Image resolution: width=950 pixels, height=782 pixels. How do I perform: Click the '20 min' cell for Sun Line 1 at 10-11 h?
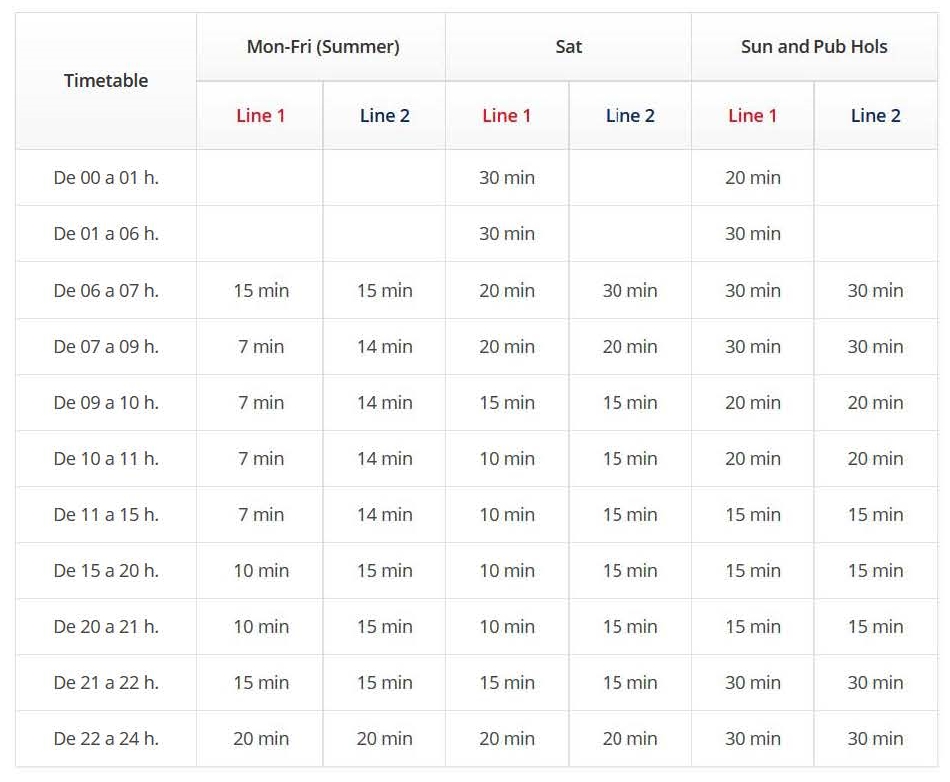pyautogui.click(x=752, y=458)
